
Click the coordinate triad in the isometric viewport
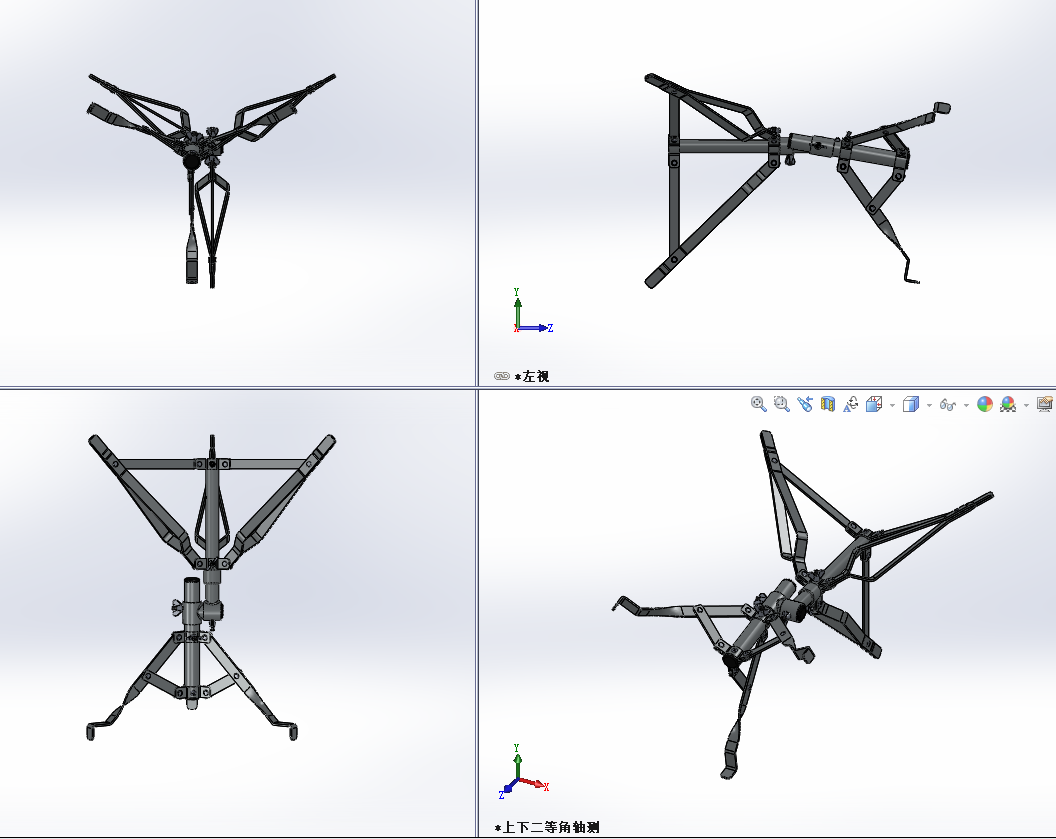tap(525, 772)
